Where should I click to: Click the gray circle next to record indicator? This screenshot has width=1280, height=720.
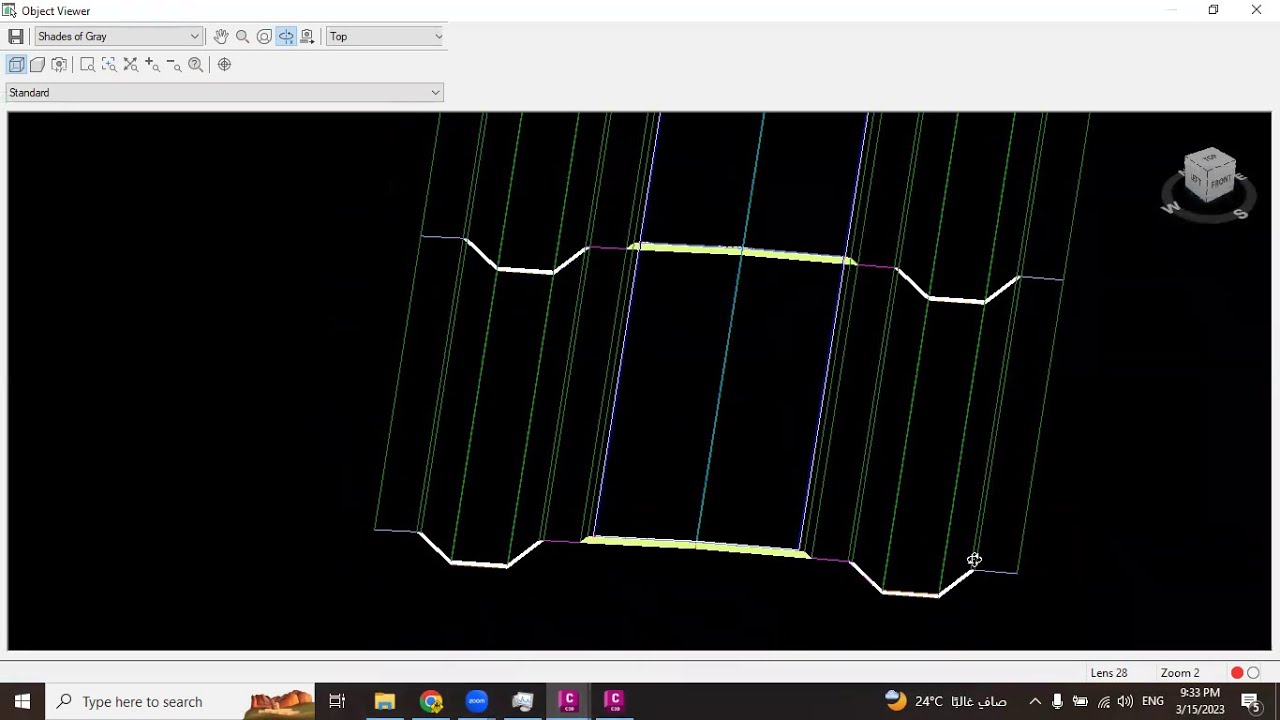tap(1253, 673)
